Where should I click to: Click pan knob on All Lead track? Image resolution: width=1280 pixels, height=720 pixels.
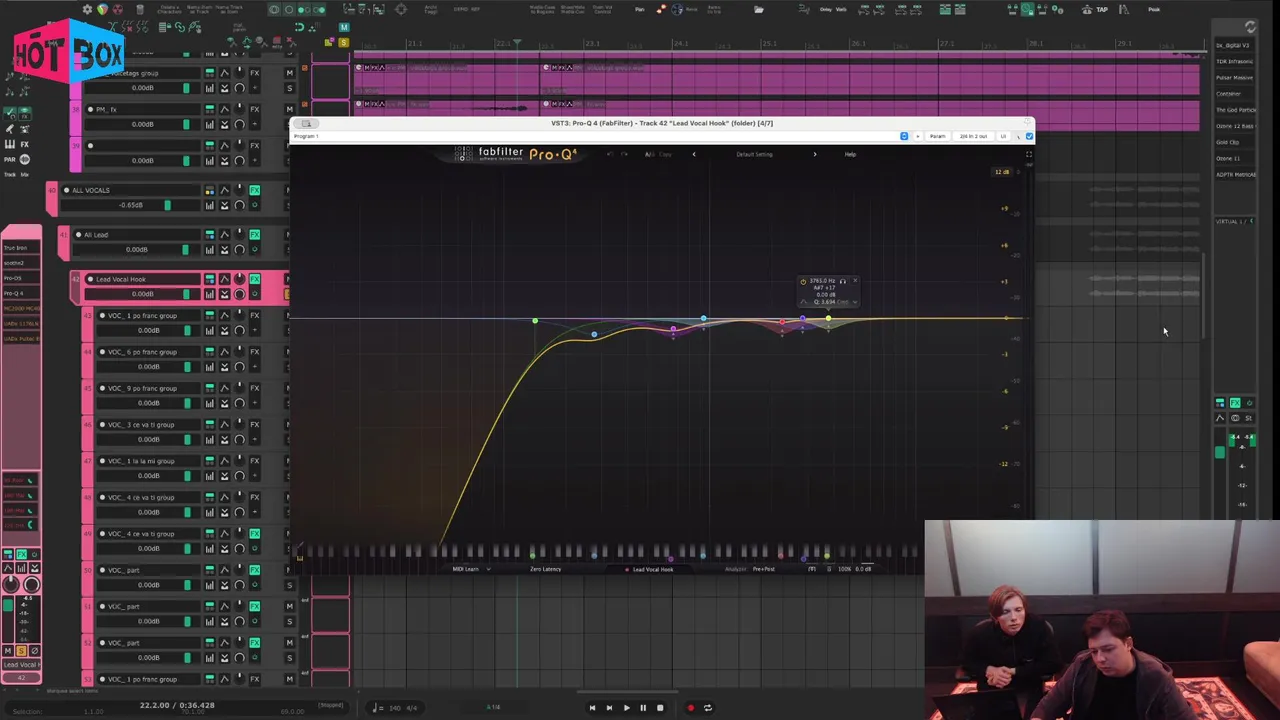pyautogui.click(x=240, y=235)
